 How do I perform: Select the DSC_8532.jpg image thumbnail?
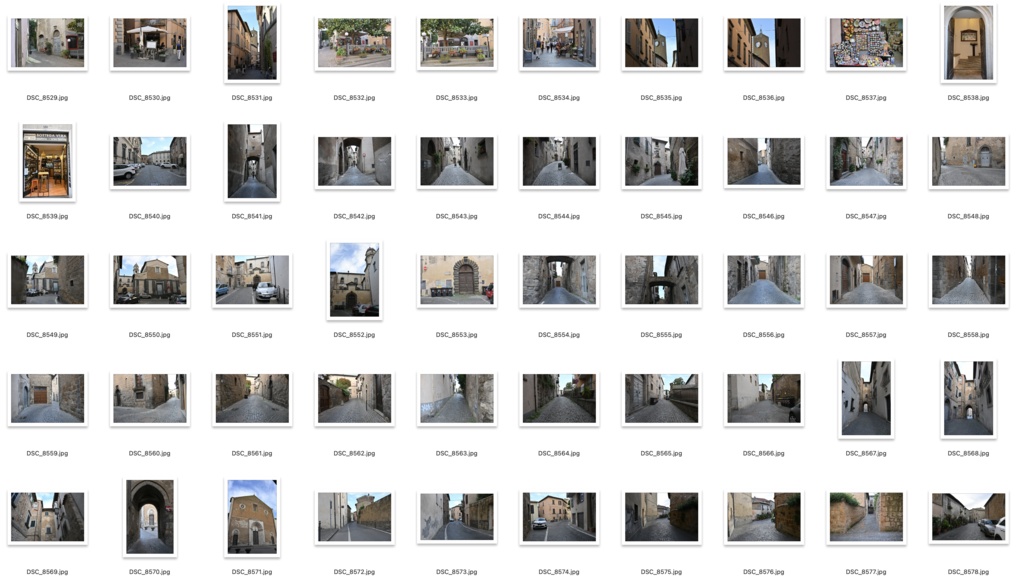coord(355,42)
